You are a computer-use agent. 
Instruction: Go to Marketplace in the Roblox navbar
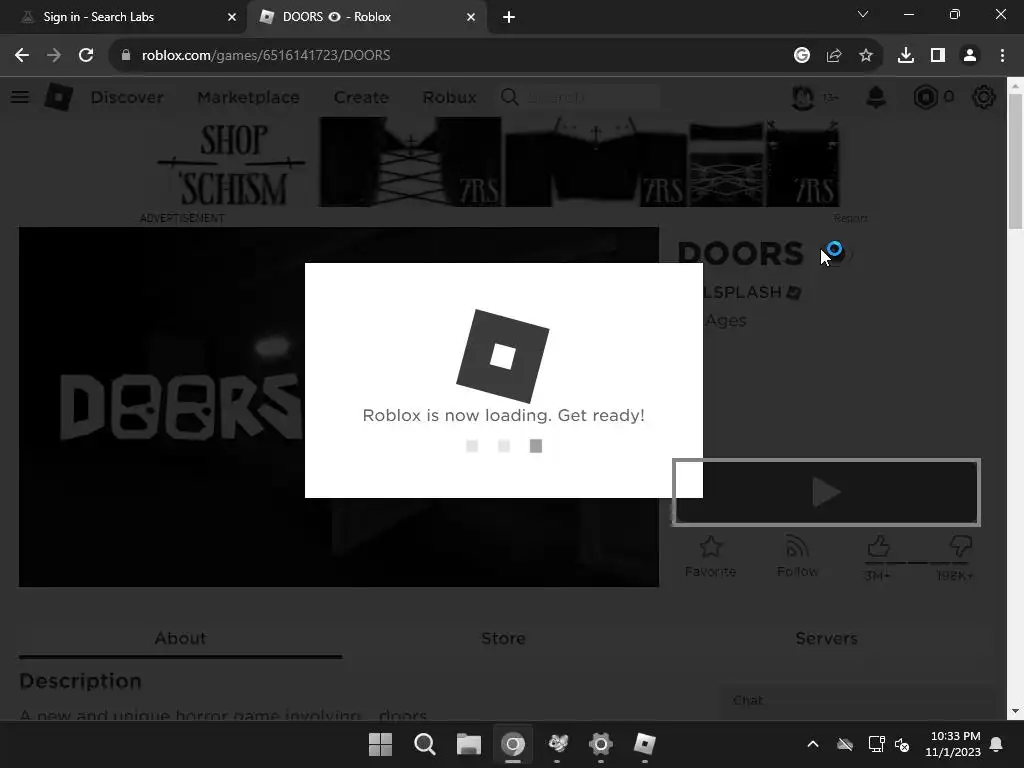click(x=249, y=97)
